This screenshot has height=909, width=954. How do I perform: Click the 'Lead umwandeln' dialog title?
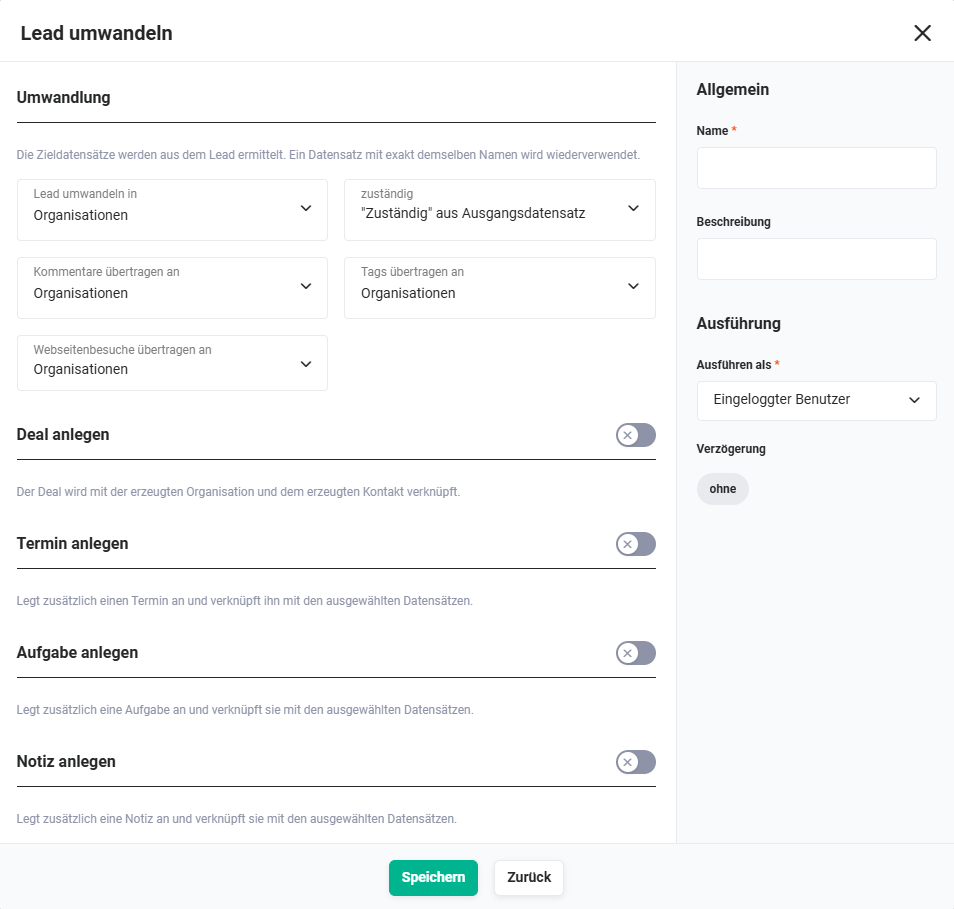point(97,33)
